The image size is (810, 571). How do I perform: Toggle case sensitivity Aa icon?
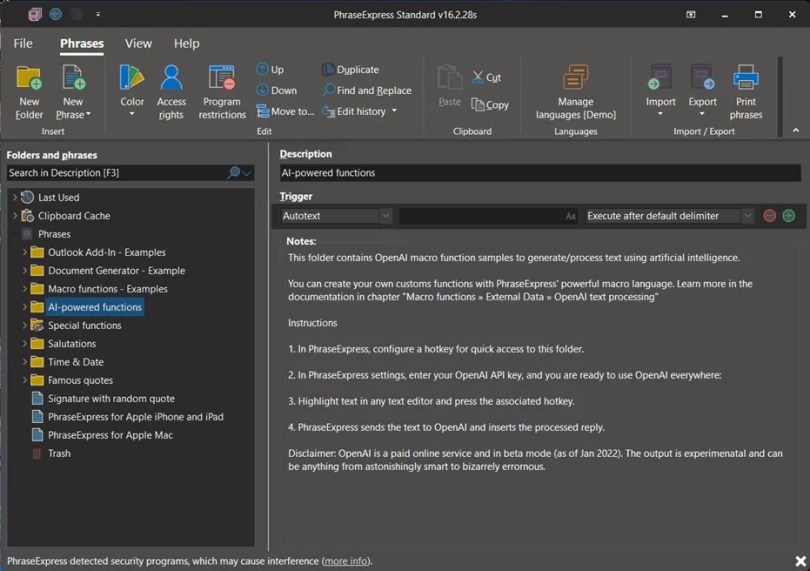pos(570,216)
